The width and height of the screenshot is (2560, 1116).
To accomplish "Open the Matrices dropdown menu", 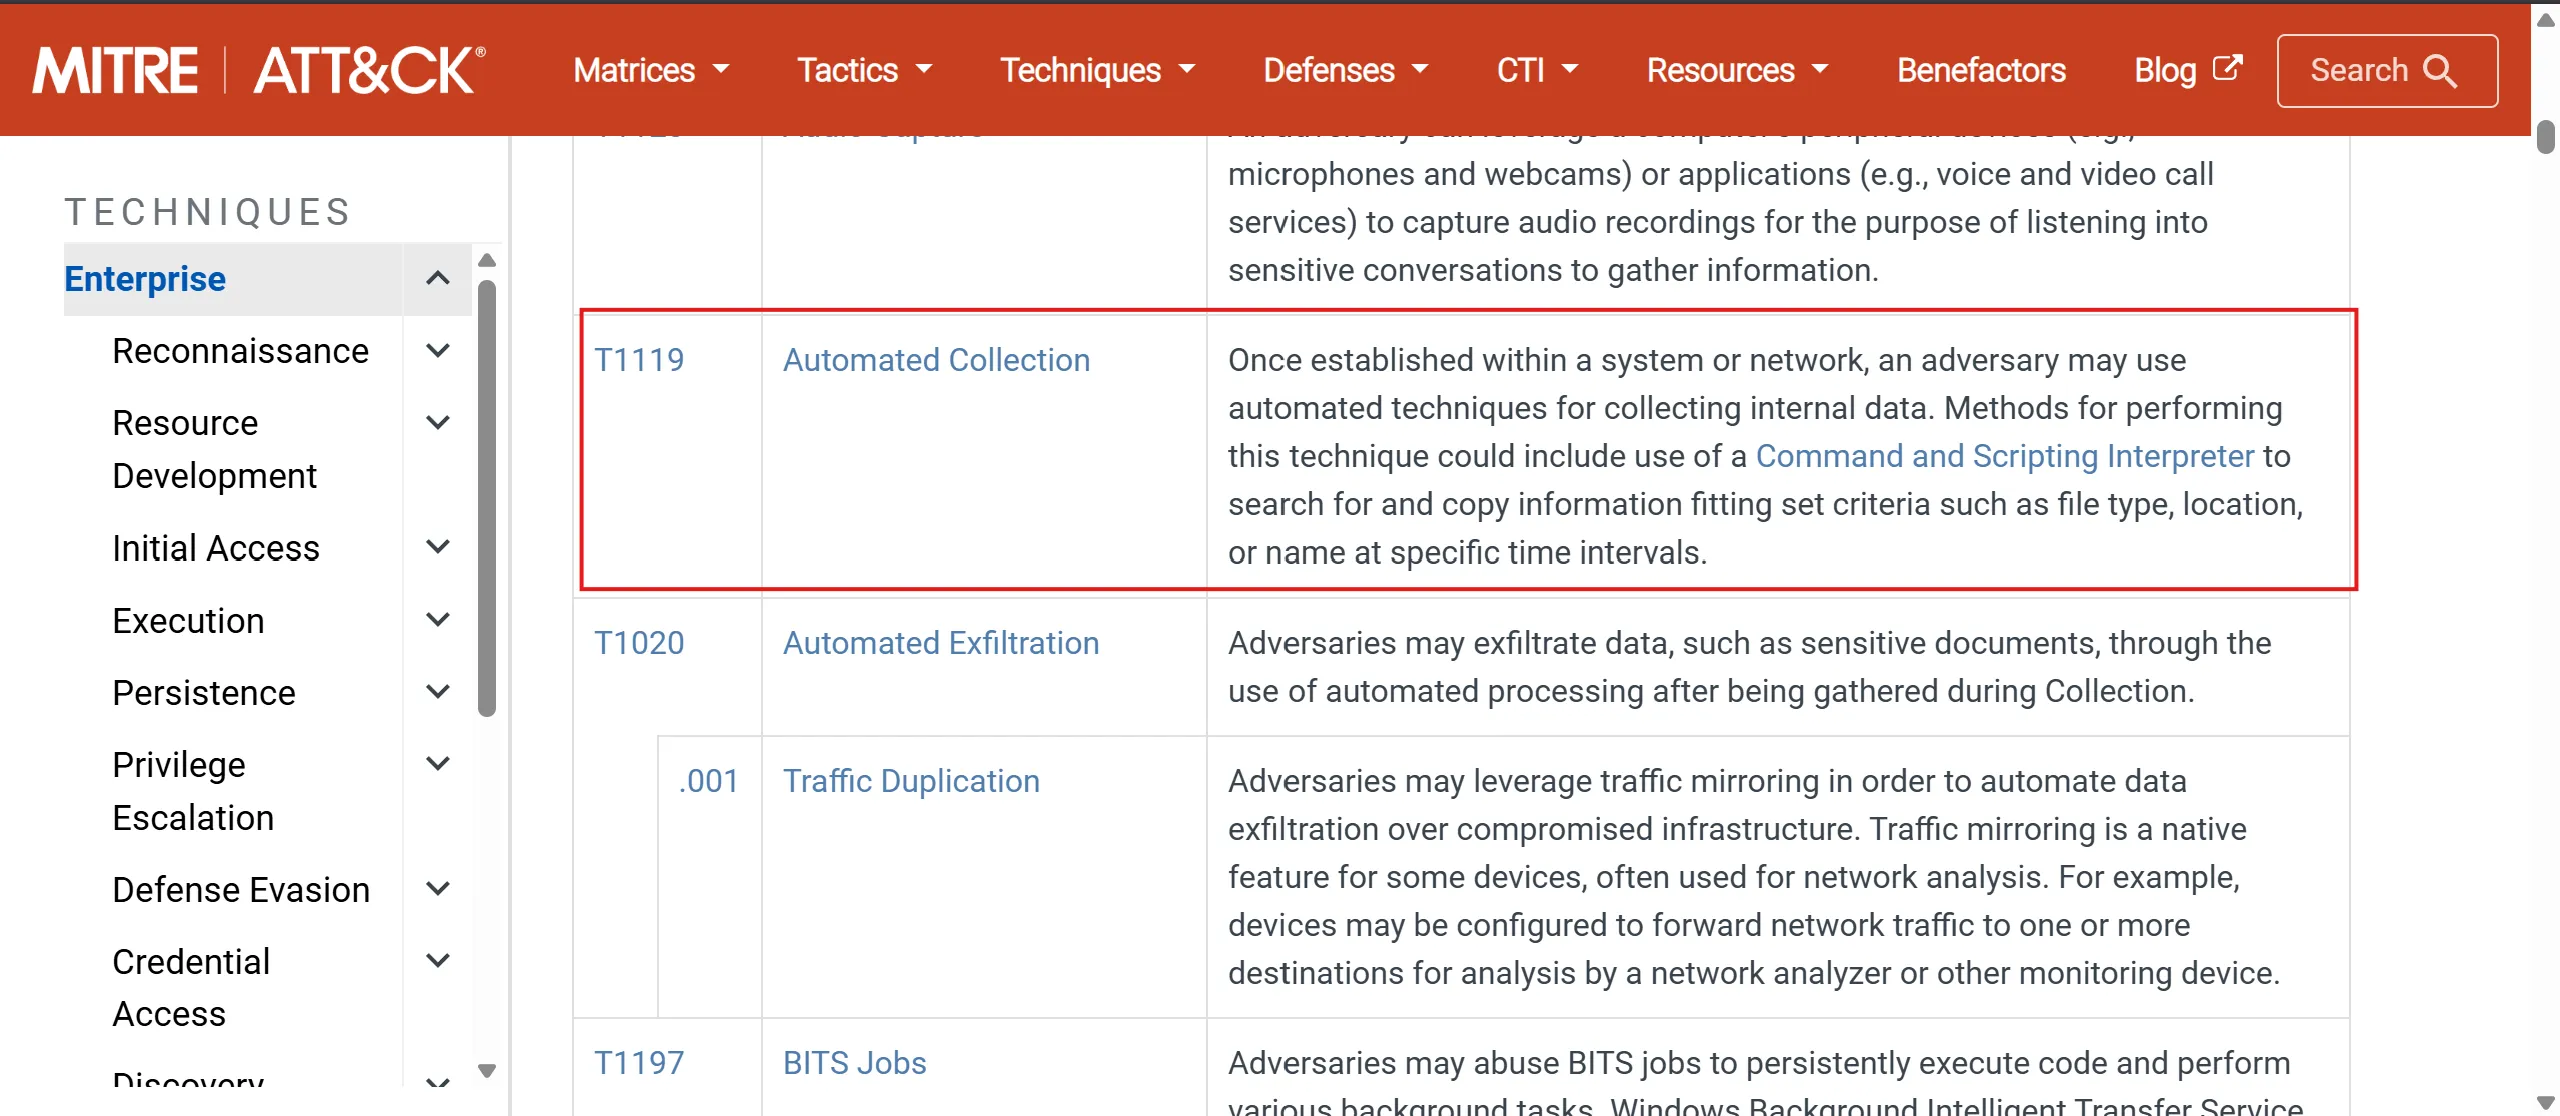I will tap(650, 70).
